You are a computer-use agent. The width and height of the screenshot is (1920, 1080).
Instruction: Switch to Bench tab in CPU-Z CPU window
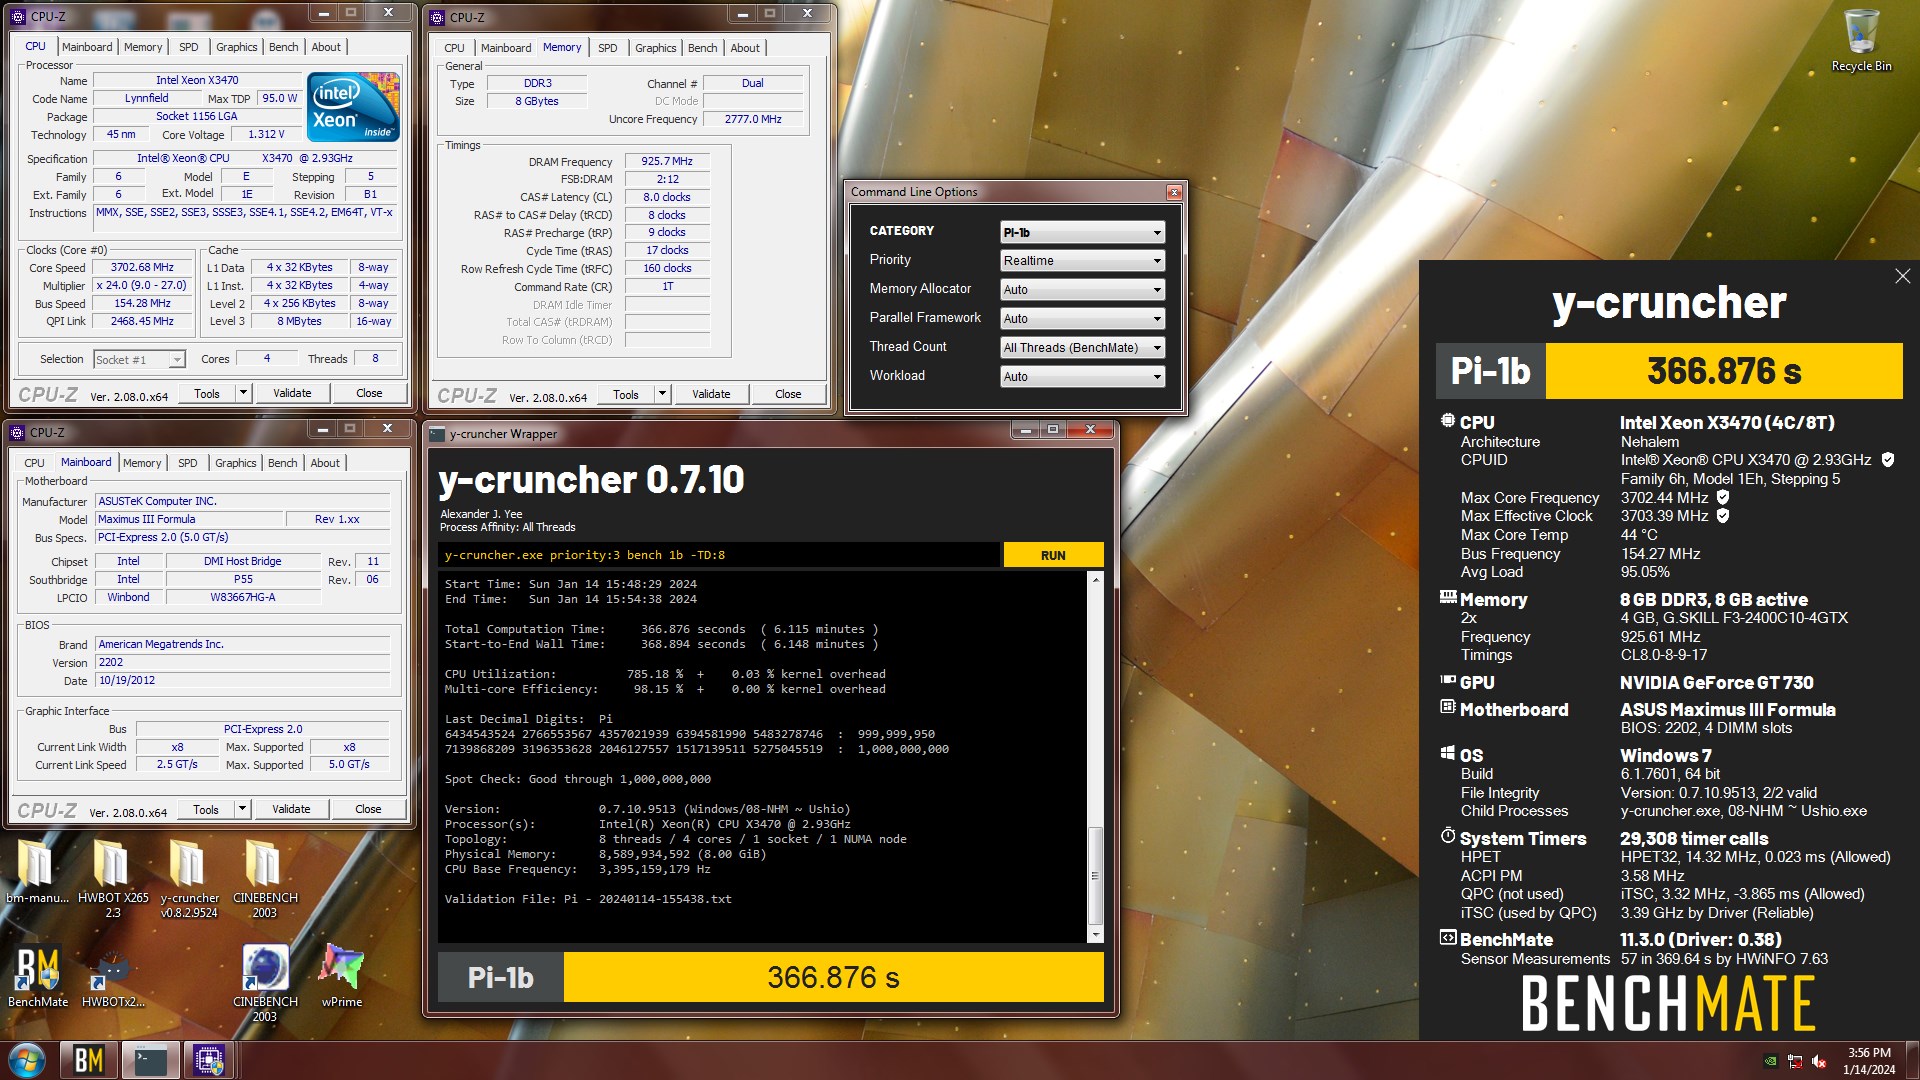pyautogui.click(x=283, y=47)
